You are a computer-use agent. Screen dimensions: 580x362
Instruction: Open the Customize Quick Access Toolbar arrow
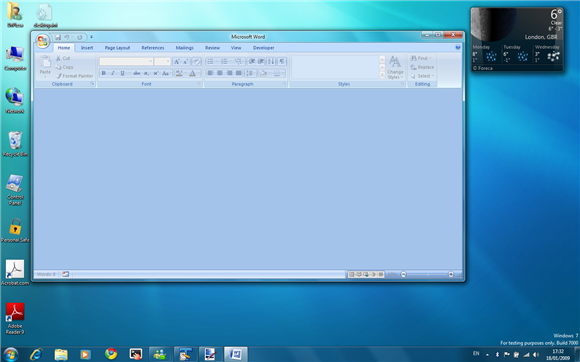[x=91, y=37]
